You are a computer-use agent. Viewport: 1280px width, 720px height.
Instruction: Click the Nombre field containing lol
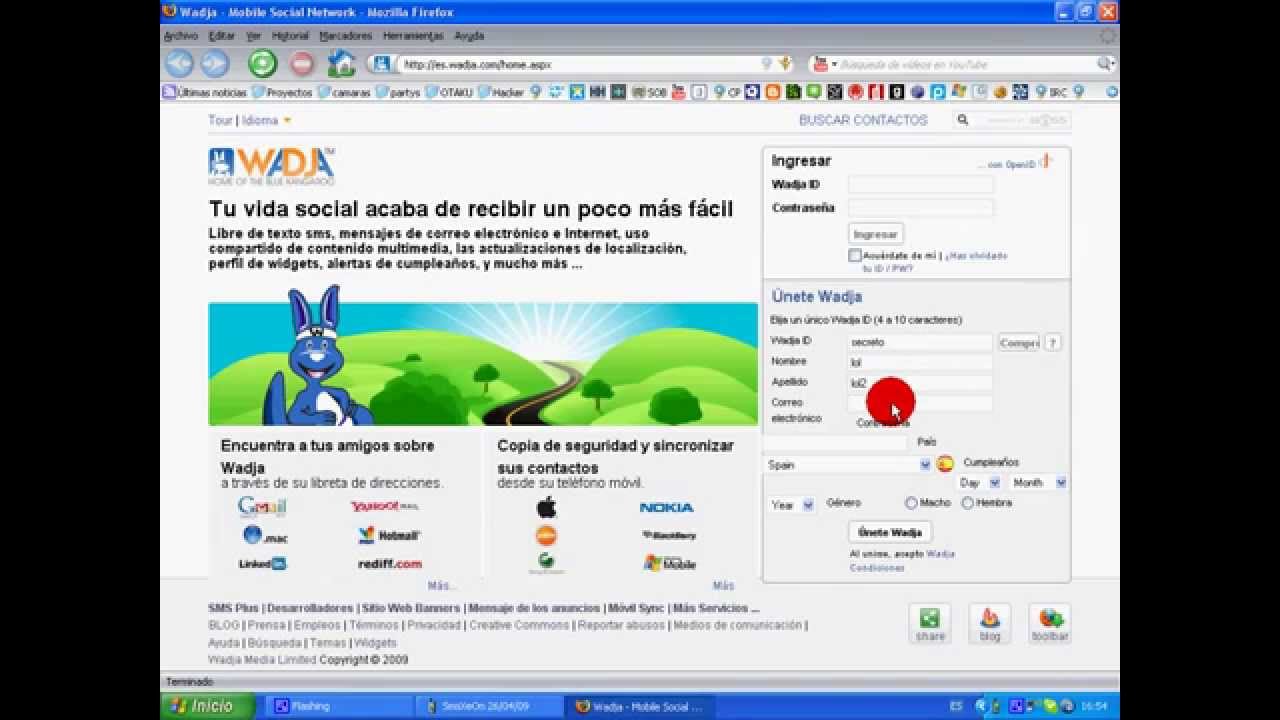click(x=921, y=362)
